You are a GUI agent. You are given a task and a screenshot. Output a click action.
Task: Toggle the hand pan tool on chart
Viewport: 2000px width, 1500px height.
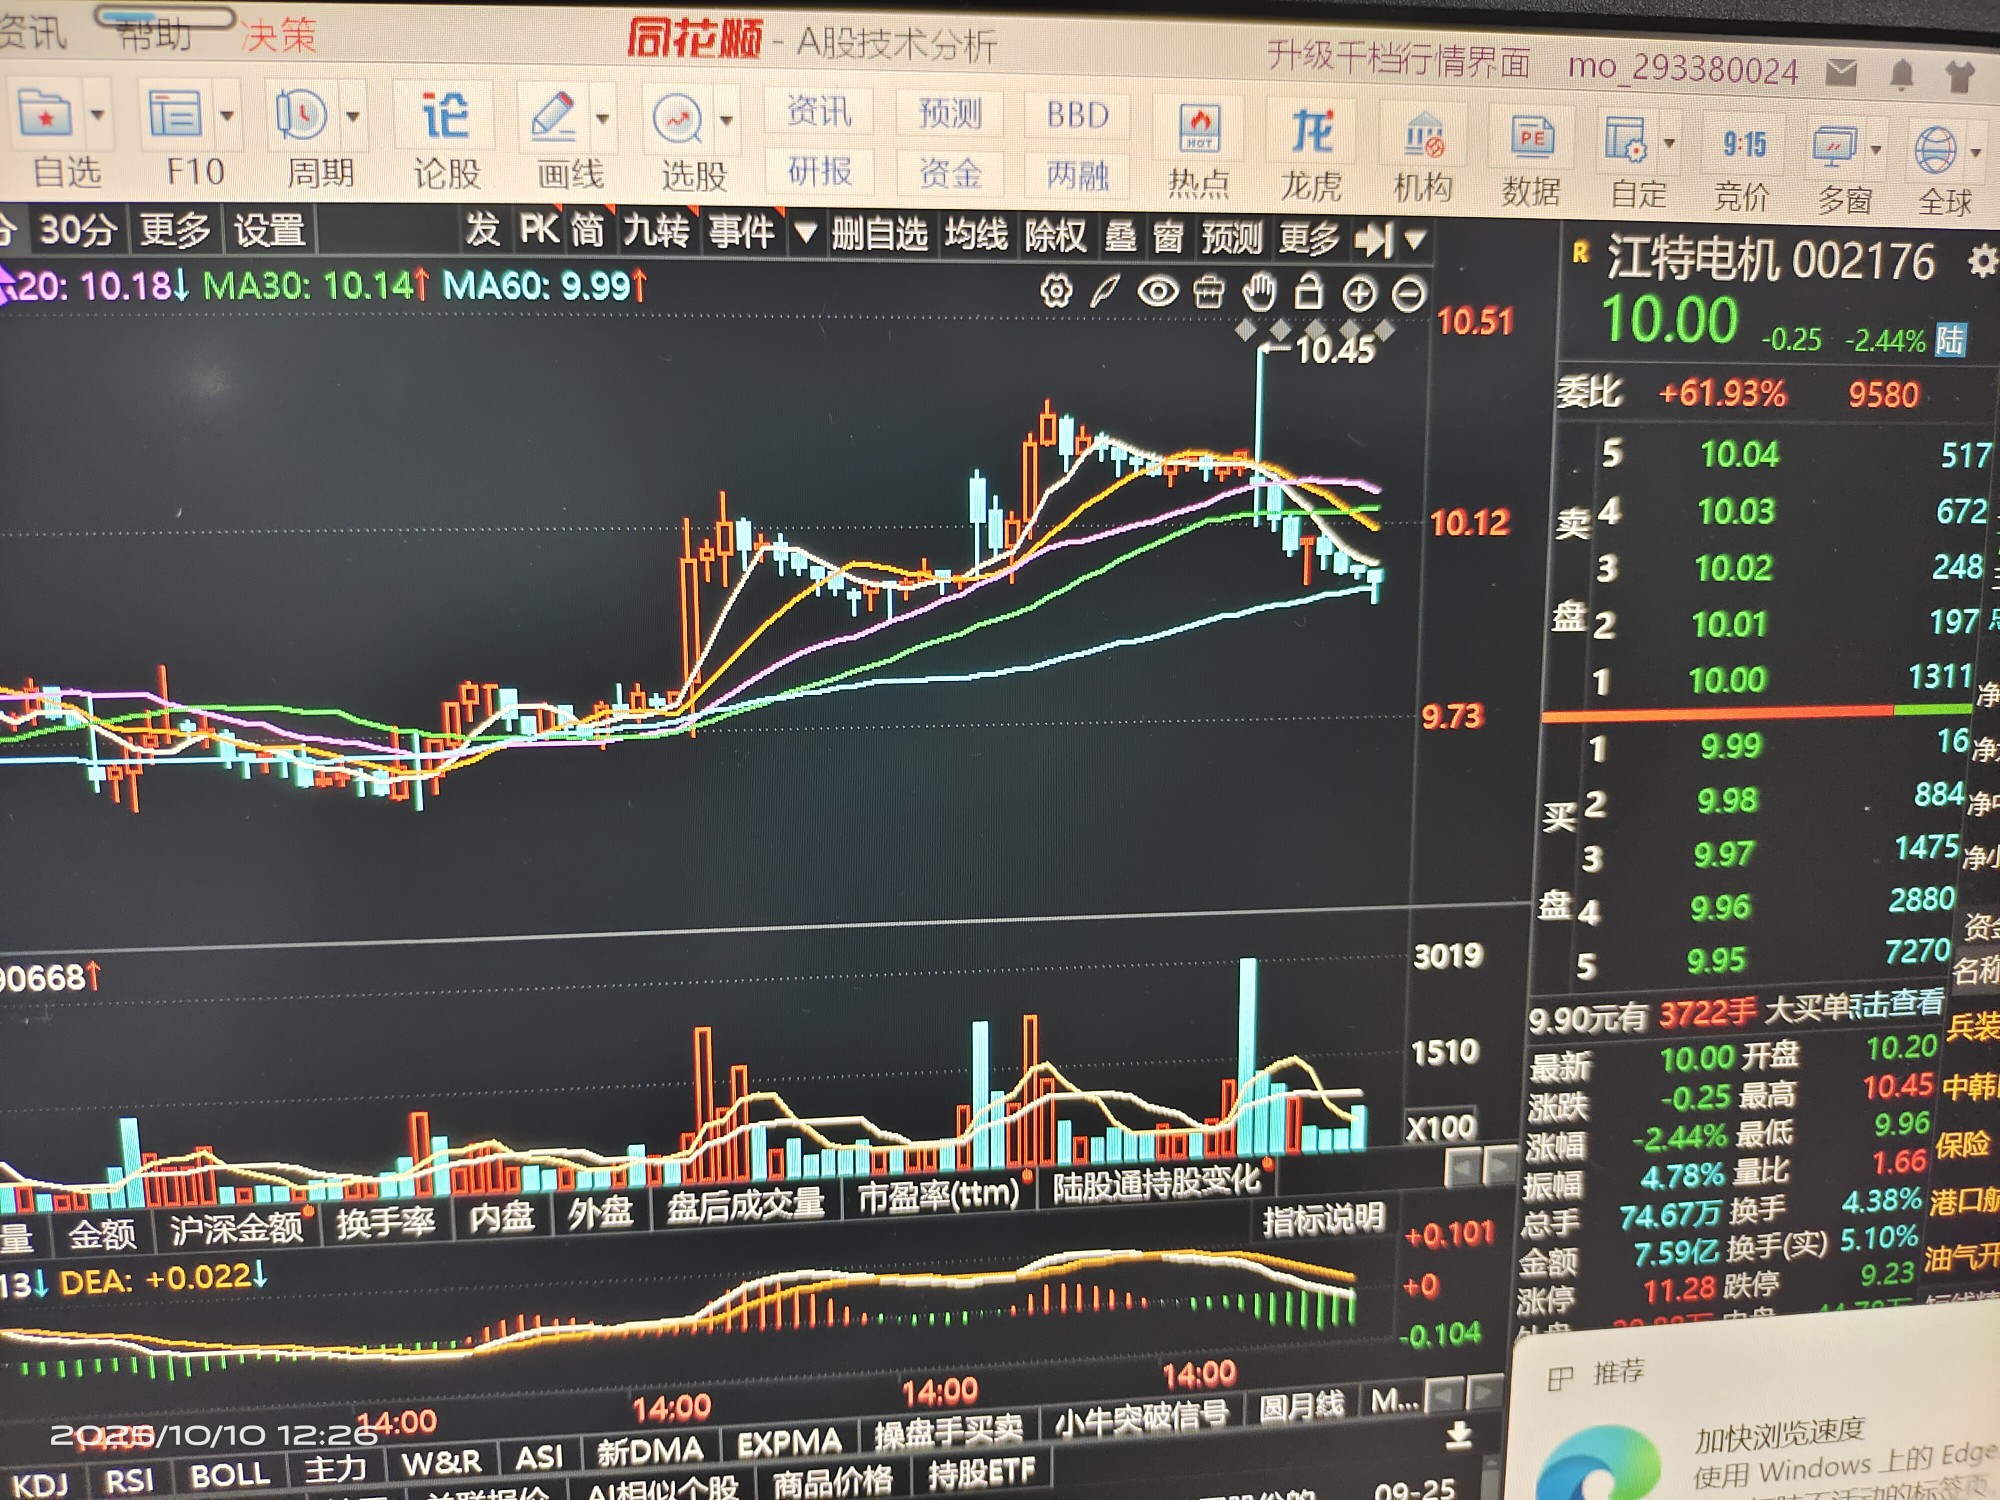pyautogui.click(x=1259, y=292)
